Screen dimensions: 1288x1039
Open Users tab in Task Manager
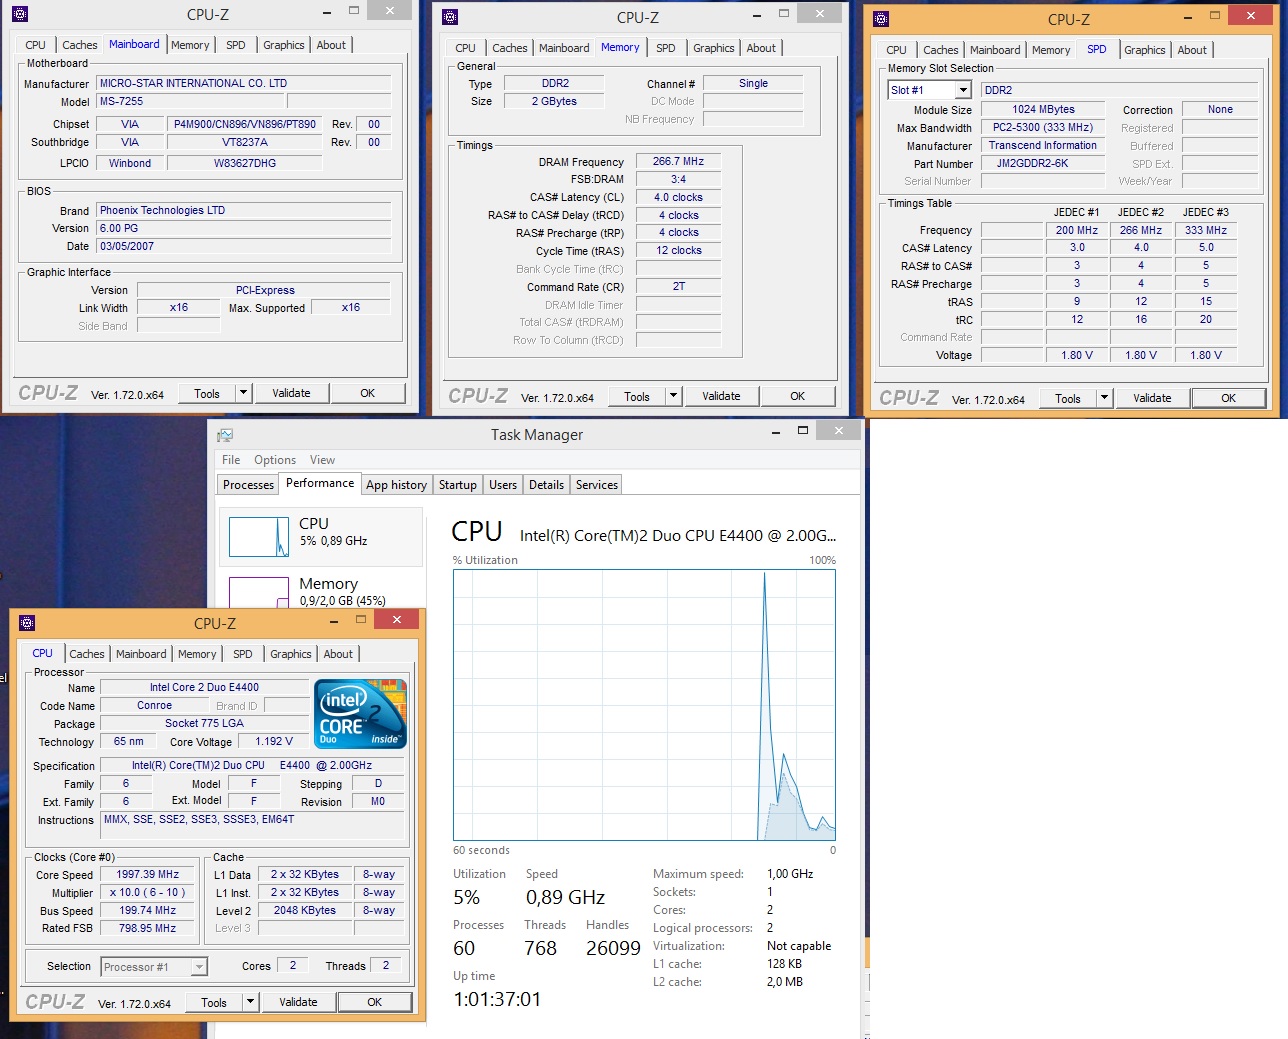tap(503, 485)
